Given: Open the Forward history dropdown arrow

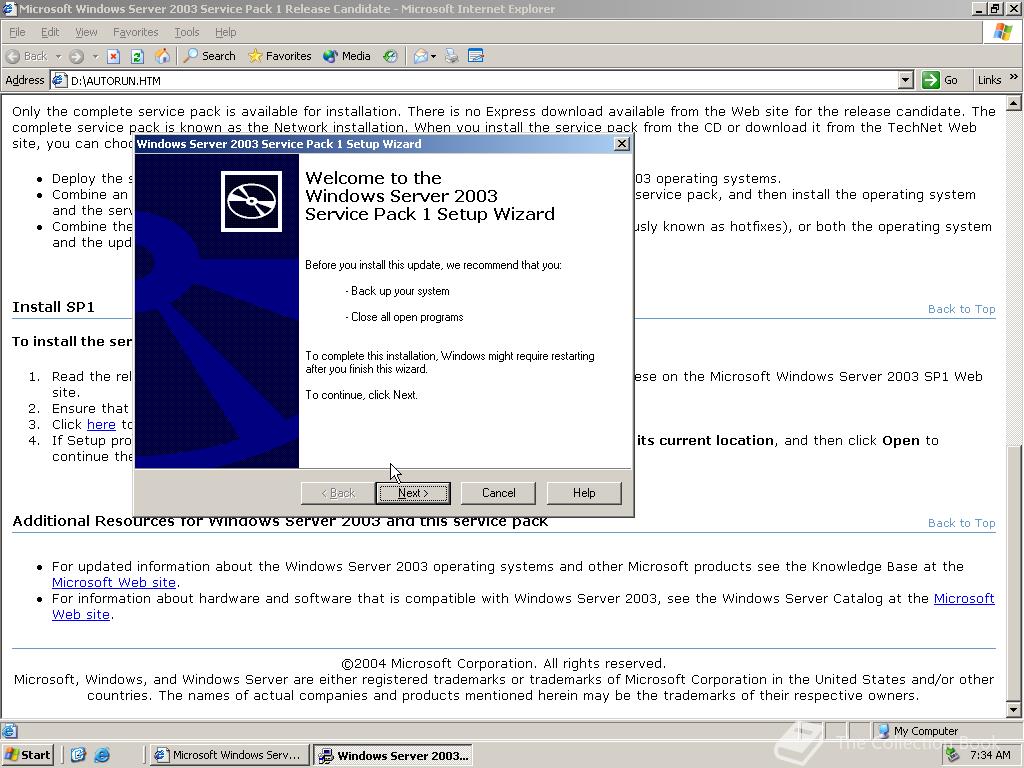Looking at the screenshot, I should tap(95, 56).
